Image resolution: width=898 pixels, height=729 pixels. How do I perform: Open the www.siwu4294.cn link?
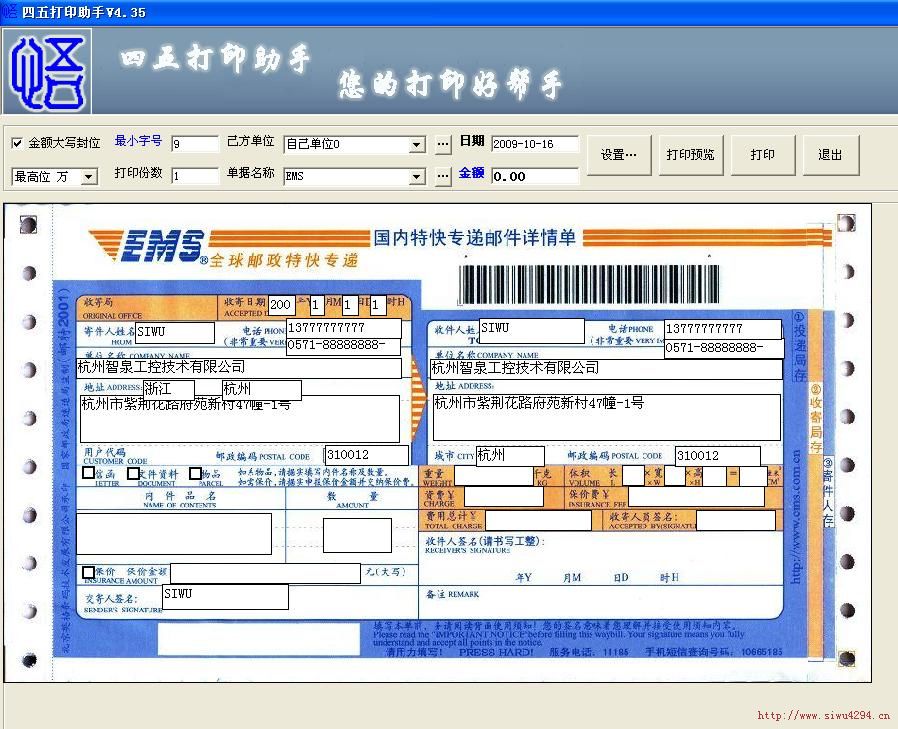pos(822,715)
